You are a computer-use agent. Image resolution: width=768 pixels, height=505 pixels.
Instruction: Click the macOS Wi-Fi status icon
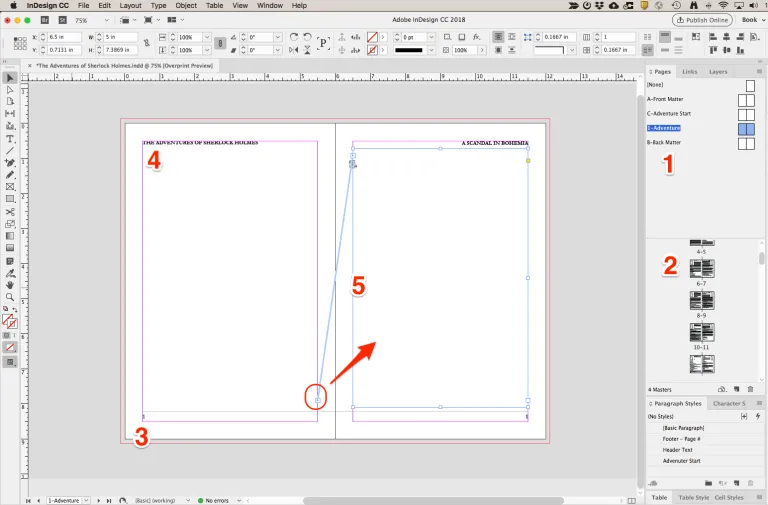723,5
